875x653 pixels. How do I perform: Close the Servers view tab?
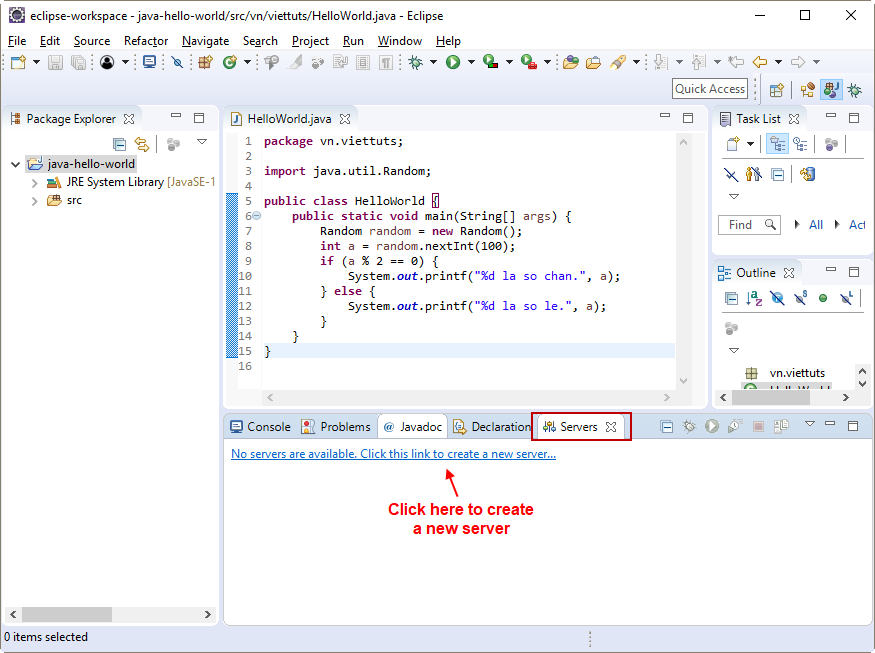(611, 427)
